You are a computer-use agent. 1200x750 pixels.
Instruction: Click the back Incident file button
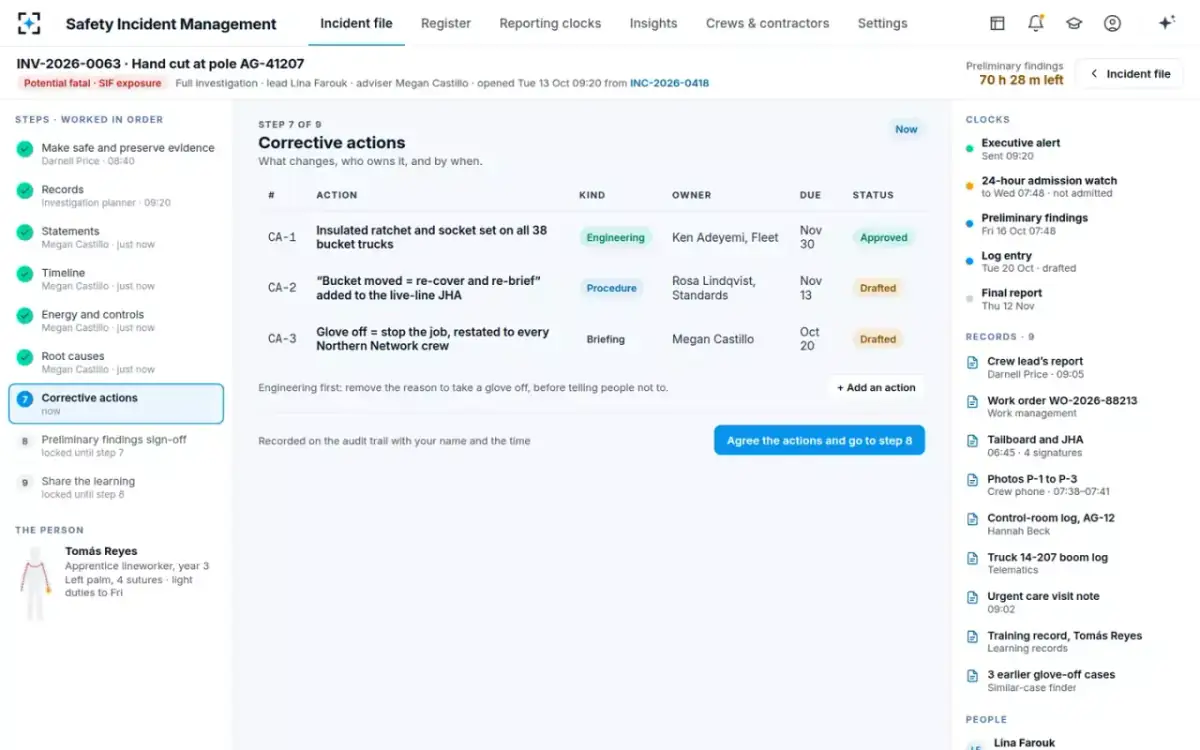[x=1130, y=74]
